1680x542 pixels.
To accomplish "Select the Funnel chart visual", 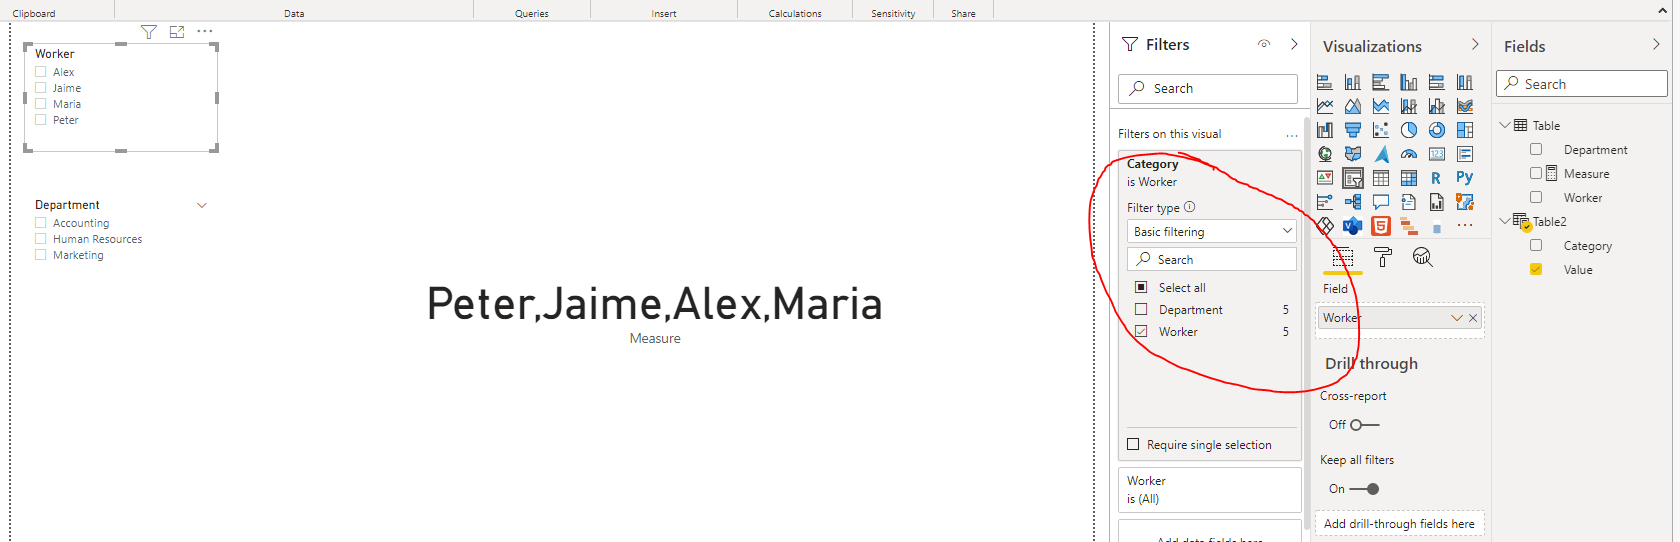I will click(1353, 130).
